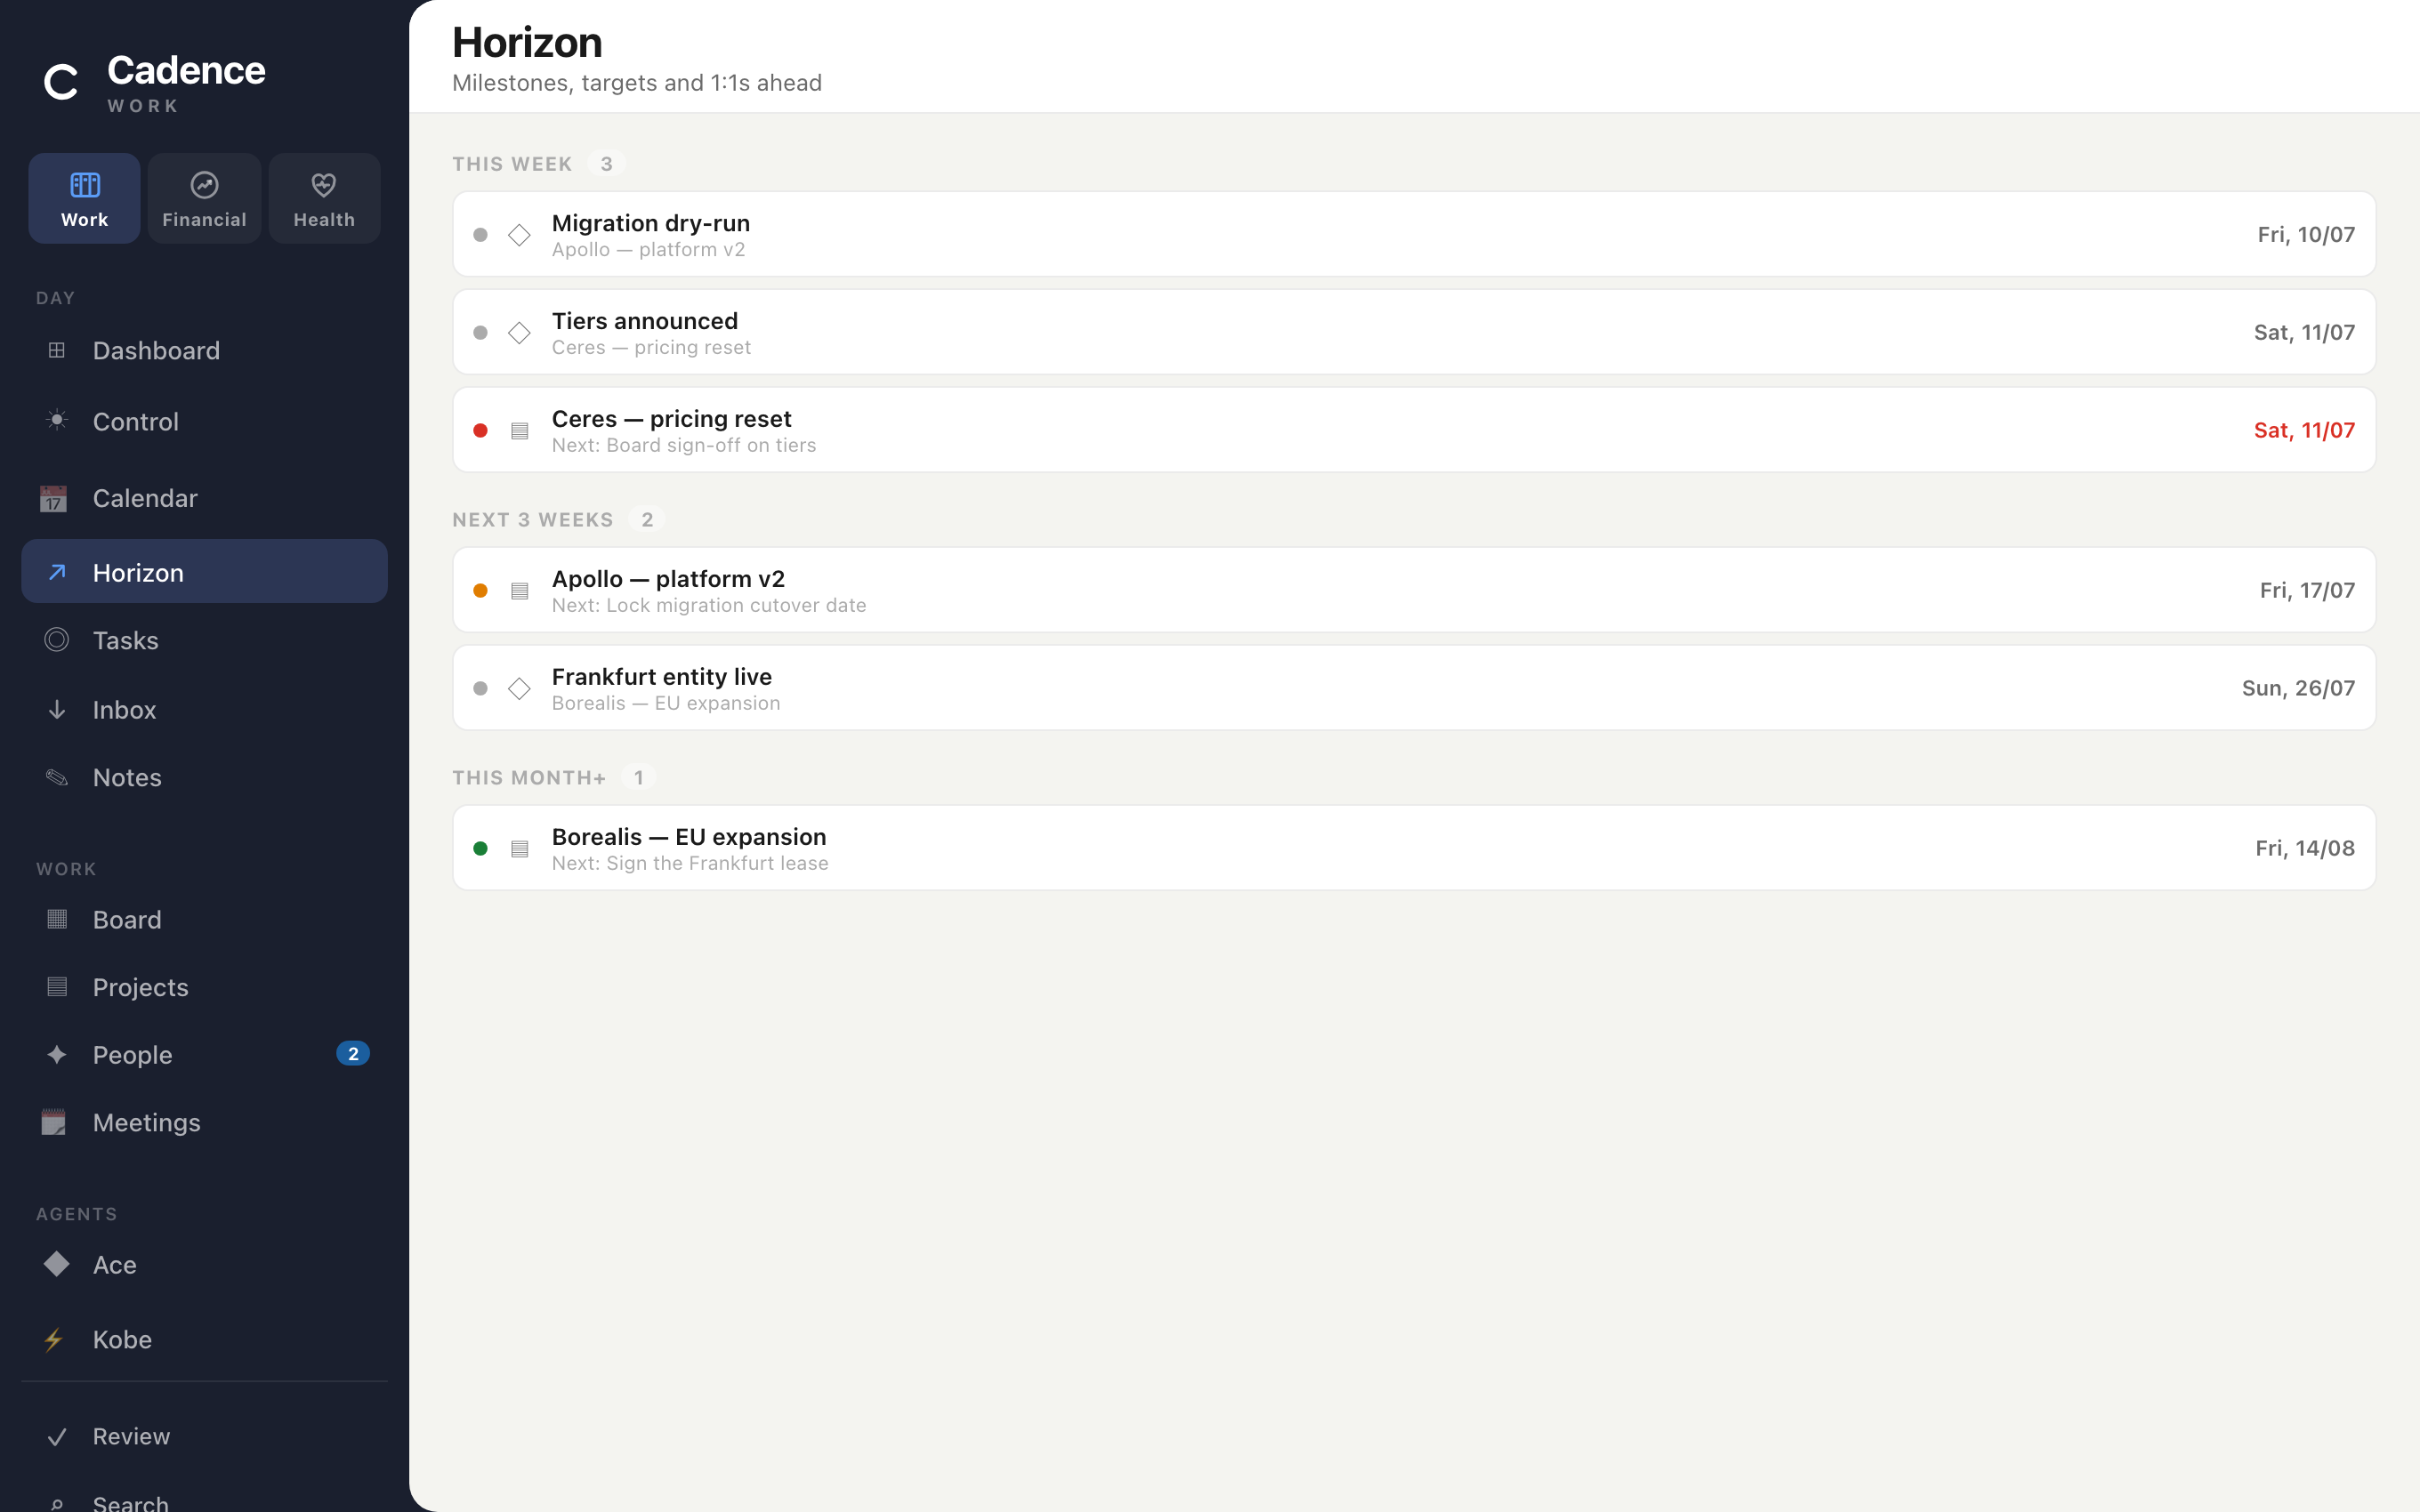The image size is (2420, 1512).
Task: Click 'Next: Board sign-off on tiers' text
Action: (684, 445)
